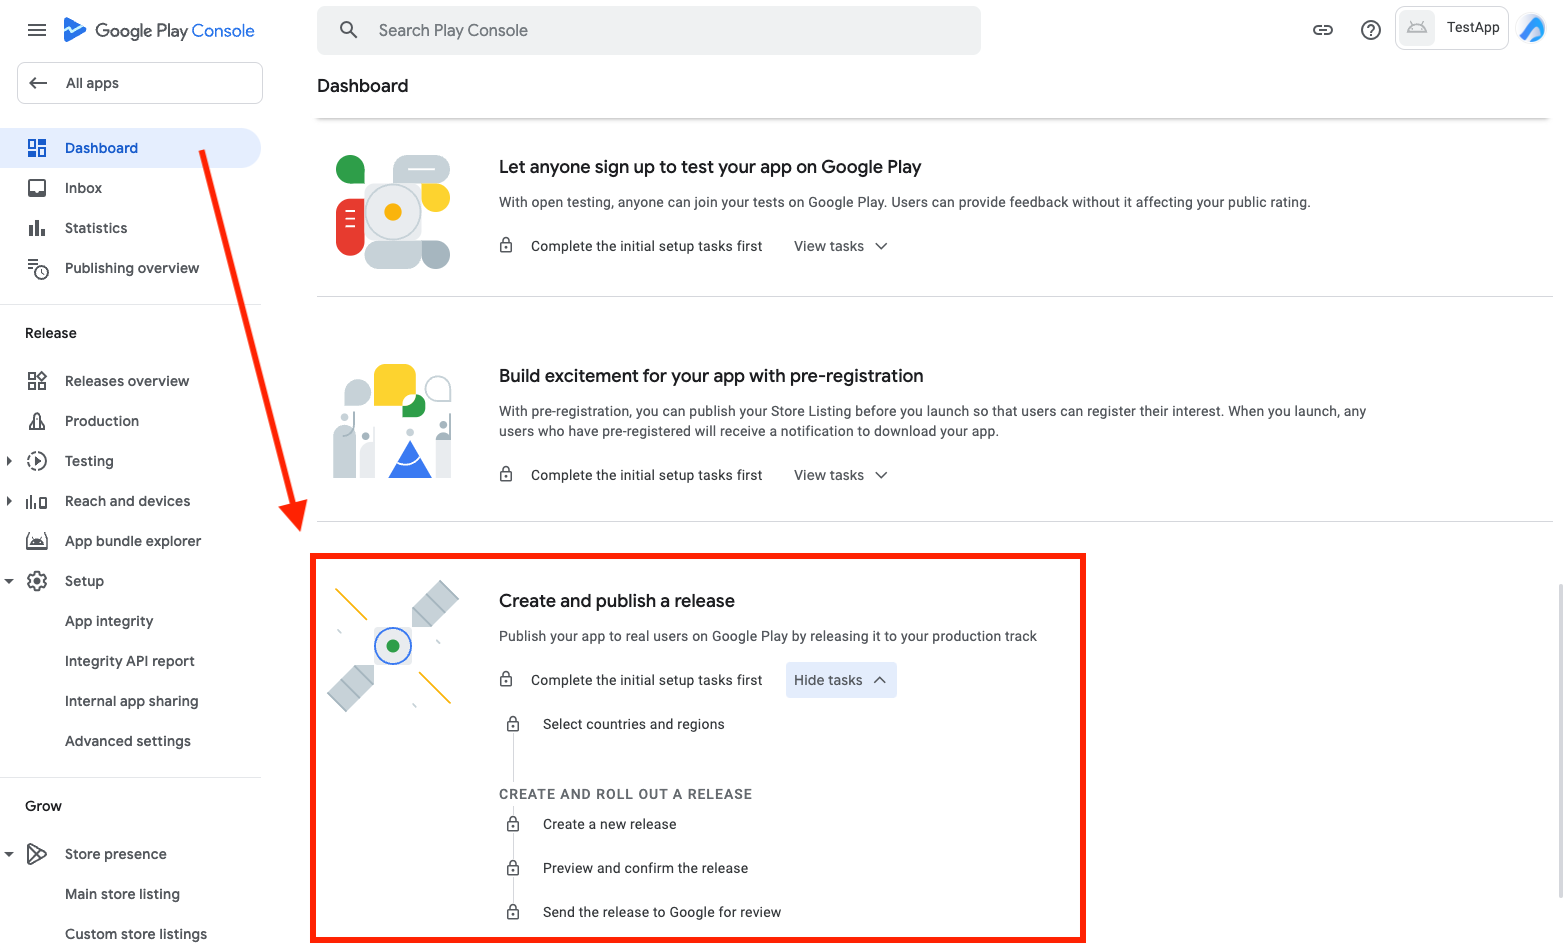Screen dimensions: 1564x950
Task: Click the copy link icon in header
Action: click(x=1323, y=30)
